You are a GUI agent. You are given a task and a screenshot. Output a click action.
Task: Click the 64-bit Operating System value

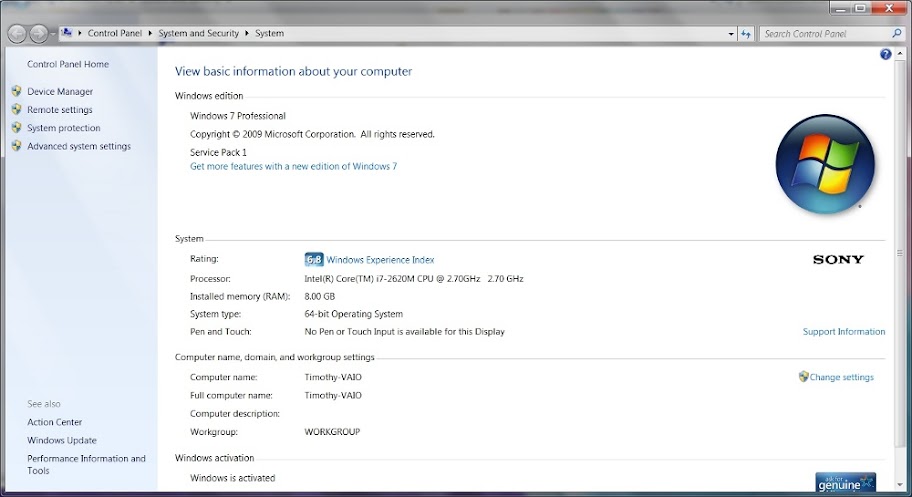coord(354,314)
